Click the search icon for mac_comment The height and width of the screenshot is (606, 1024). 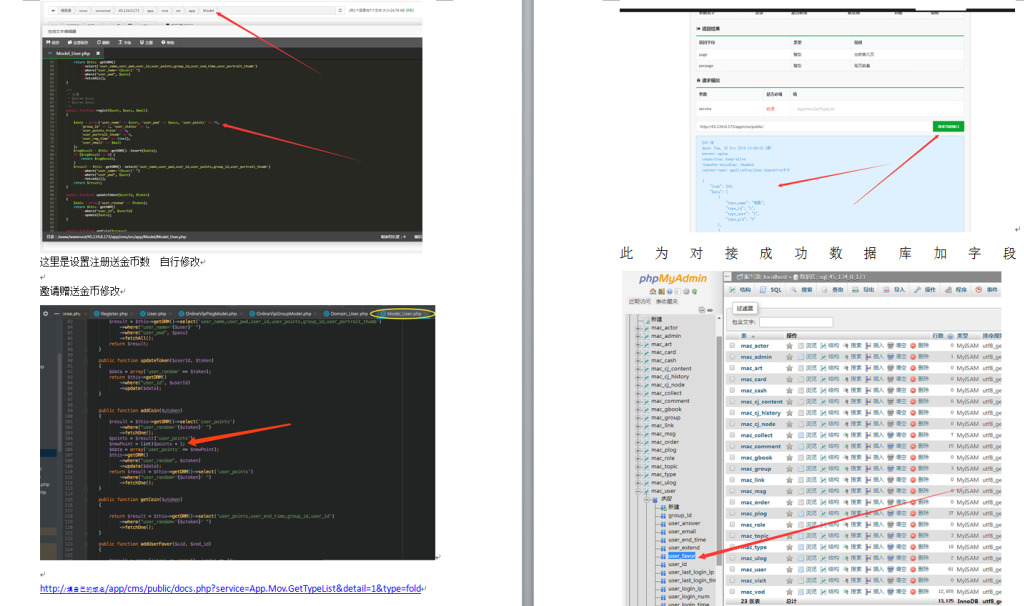click(846, 446)
